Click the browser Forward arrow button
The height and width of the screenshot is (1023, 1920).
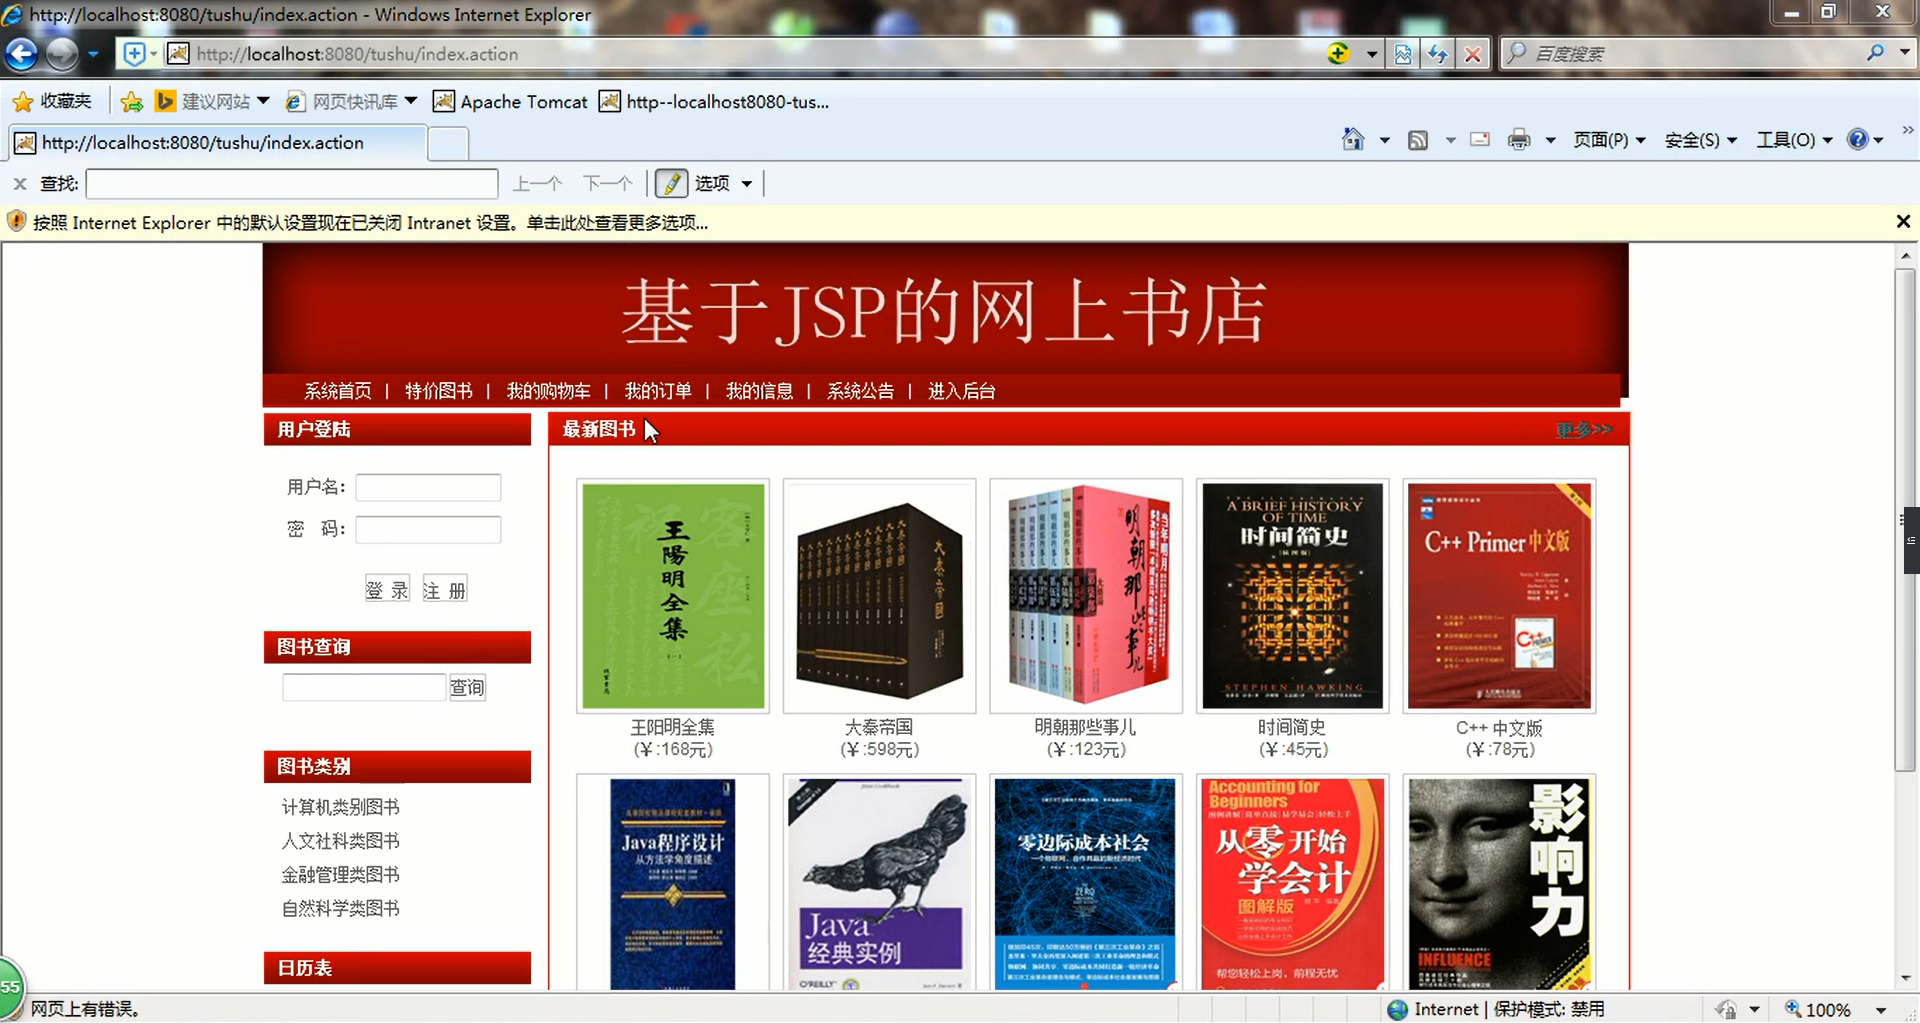61,54
